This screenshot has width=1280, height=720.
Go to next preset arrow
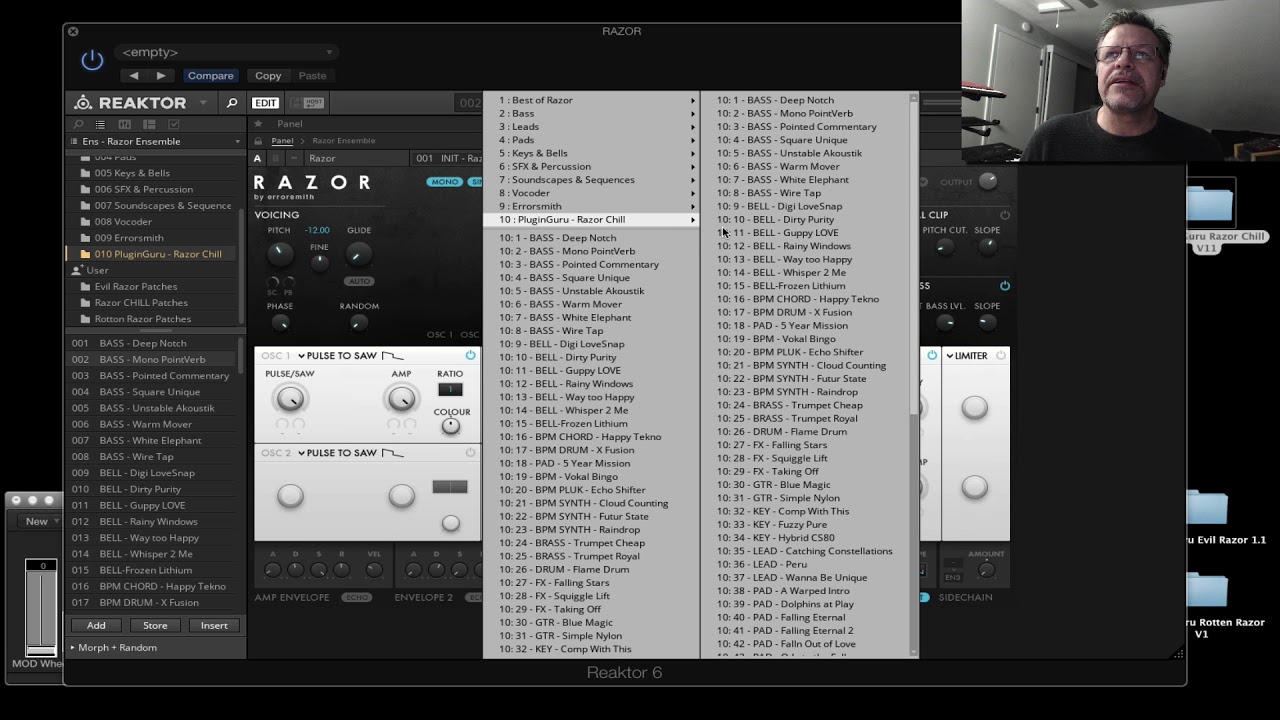[161, 76]
